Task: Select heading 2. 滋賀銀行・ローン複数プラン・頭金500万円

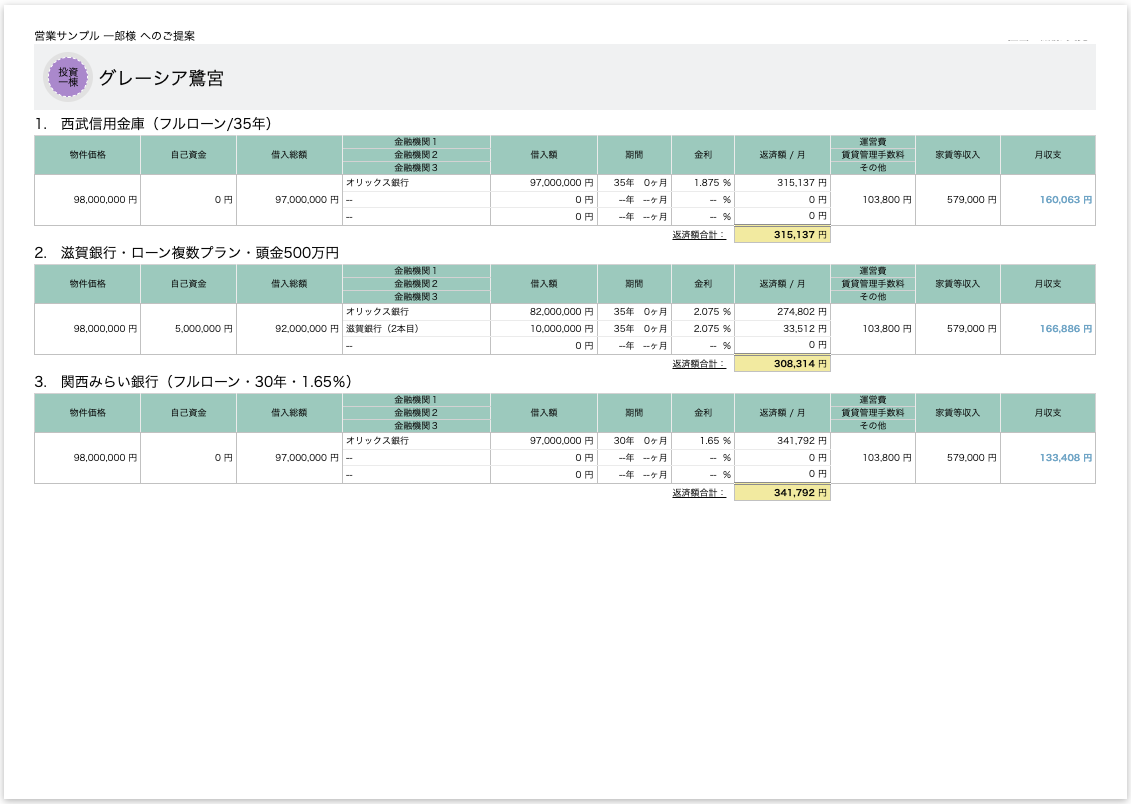Action: pos(186,252)
